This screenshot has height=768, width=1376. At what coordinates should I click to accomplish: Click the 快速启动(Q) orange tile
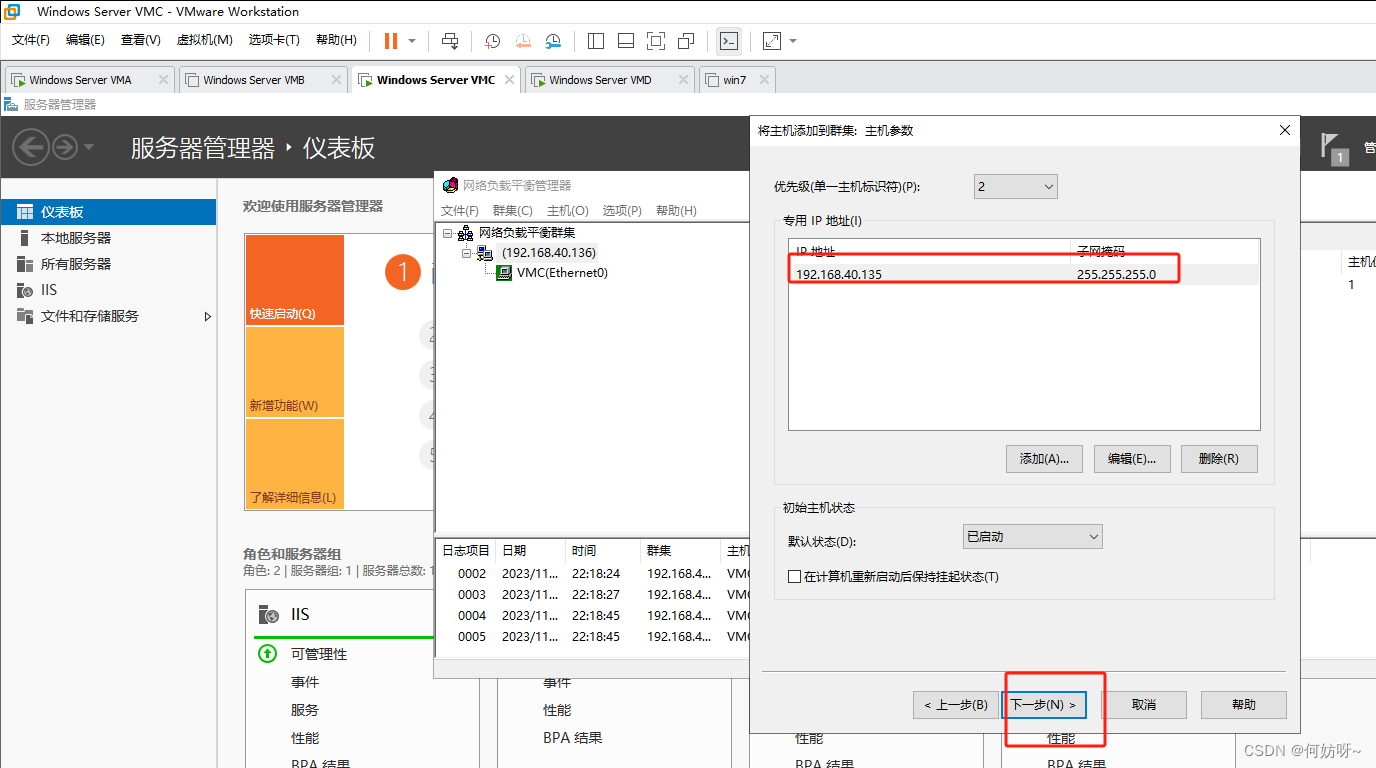294,280
